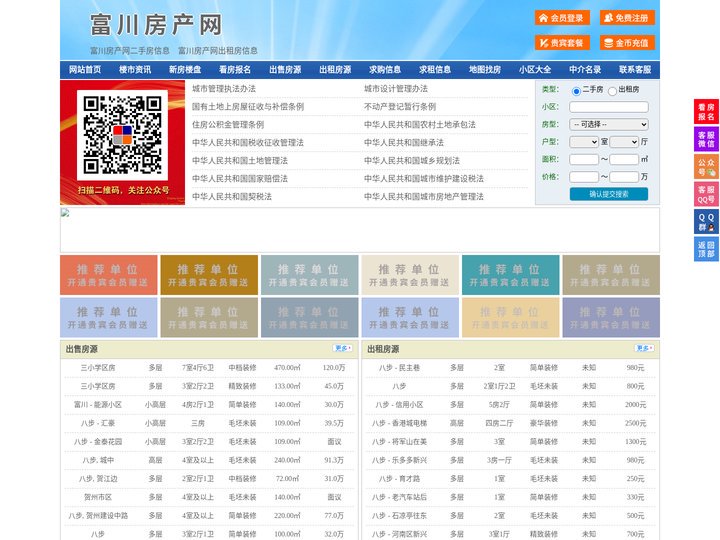Image resolution: width=720 pixels, height=540 pixels.
Task: Open 求购信息 navigation item
Action: (x=385, y=70)
